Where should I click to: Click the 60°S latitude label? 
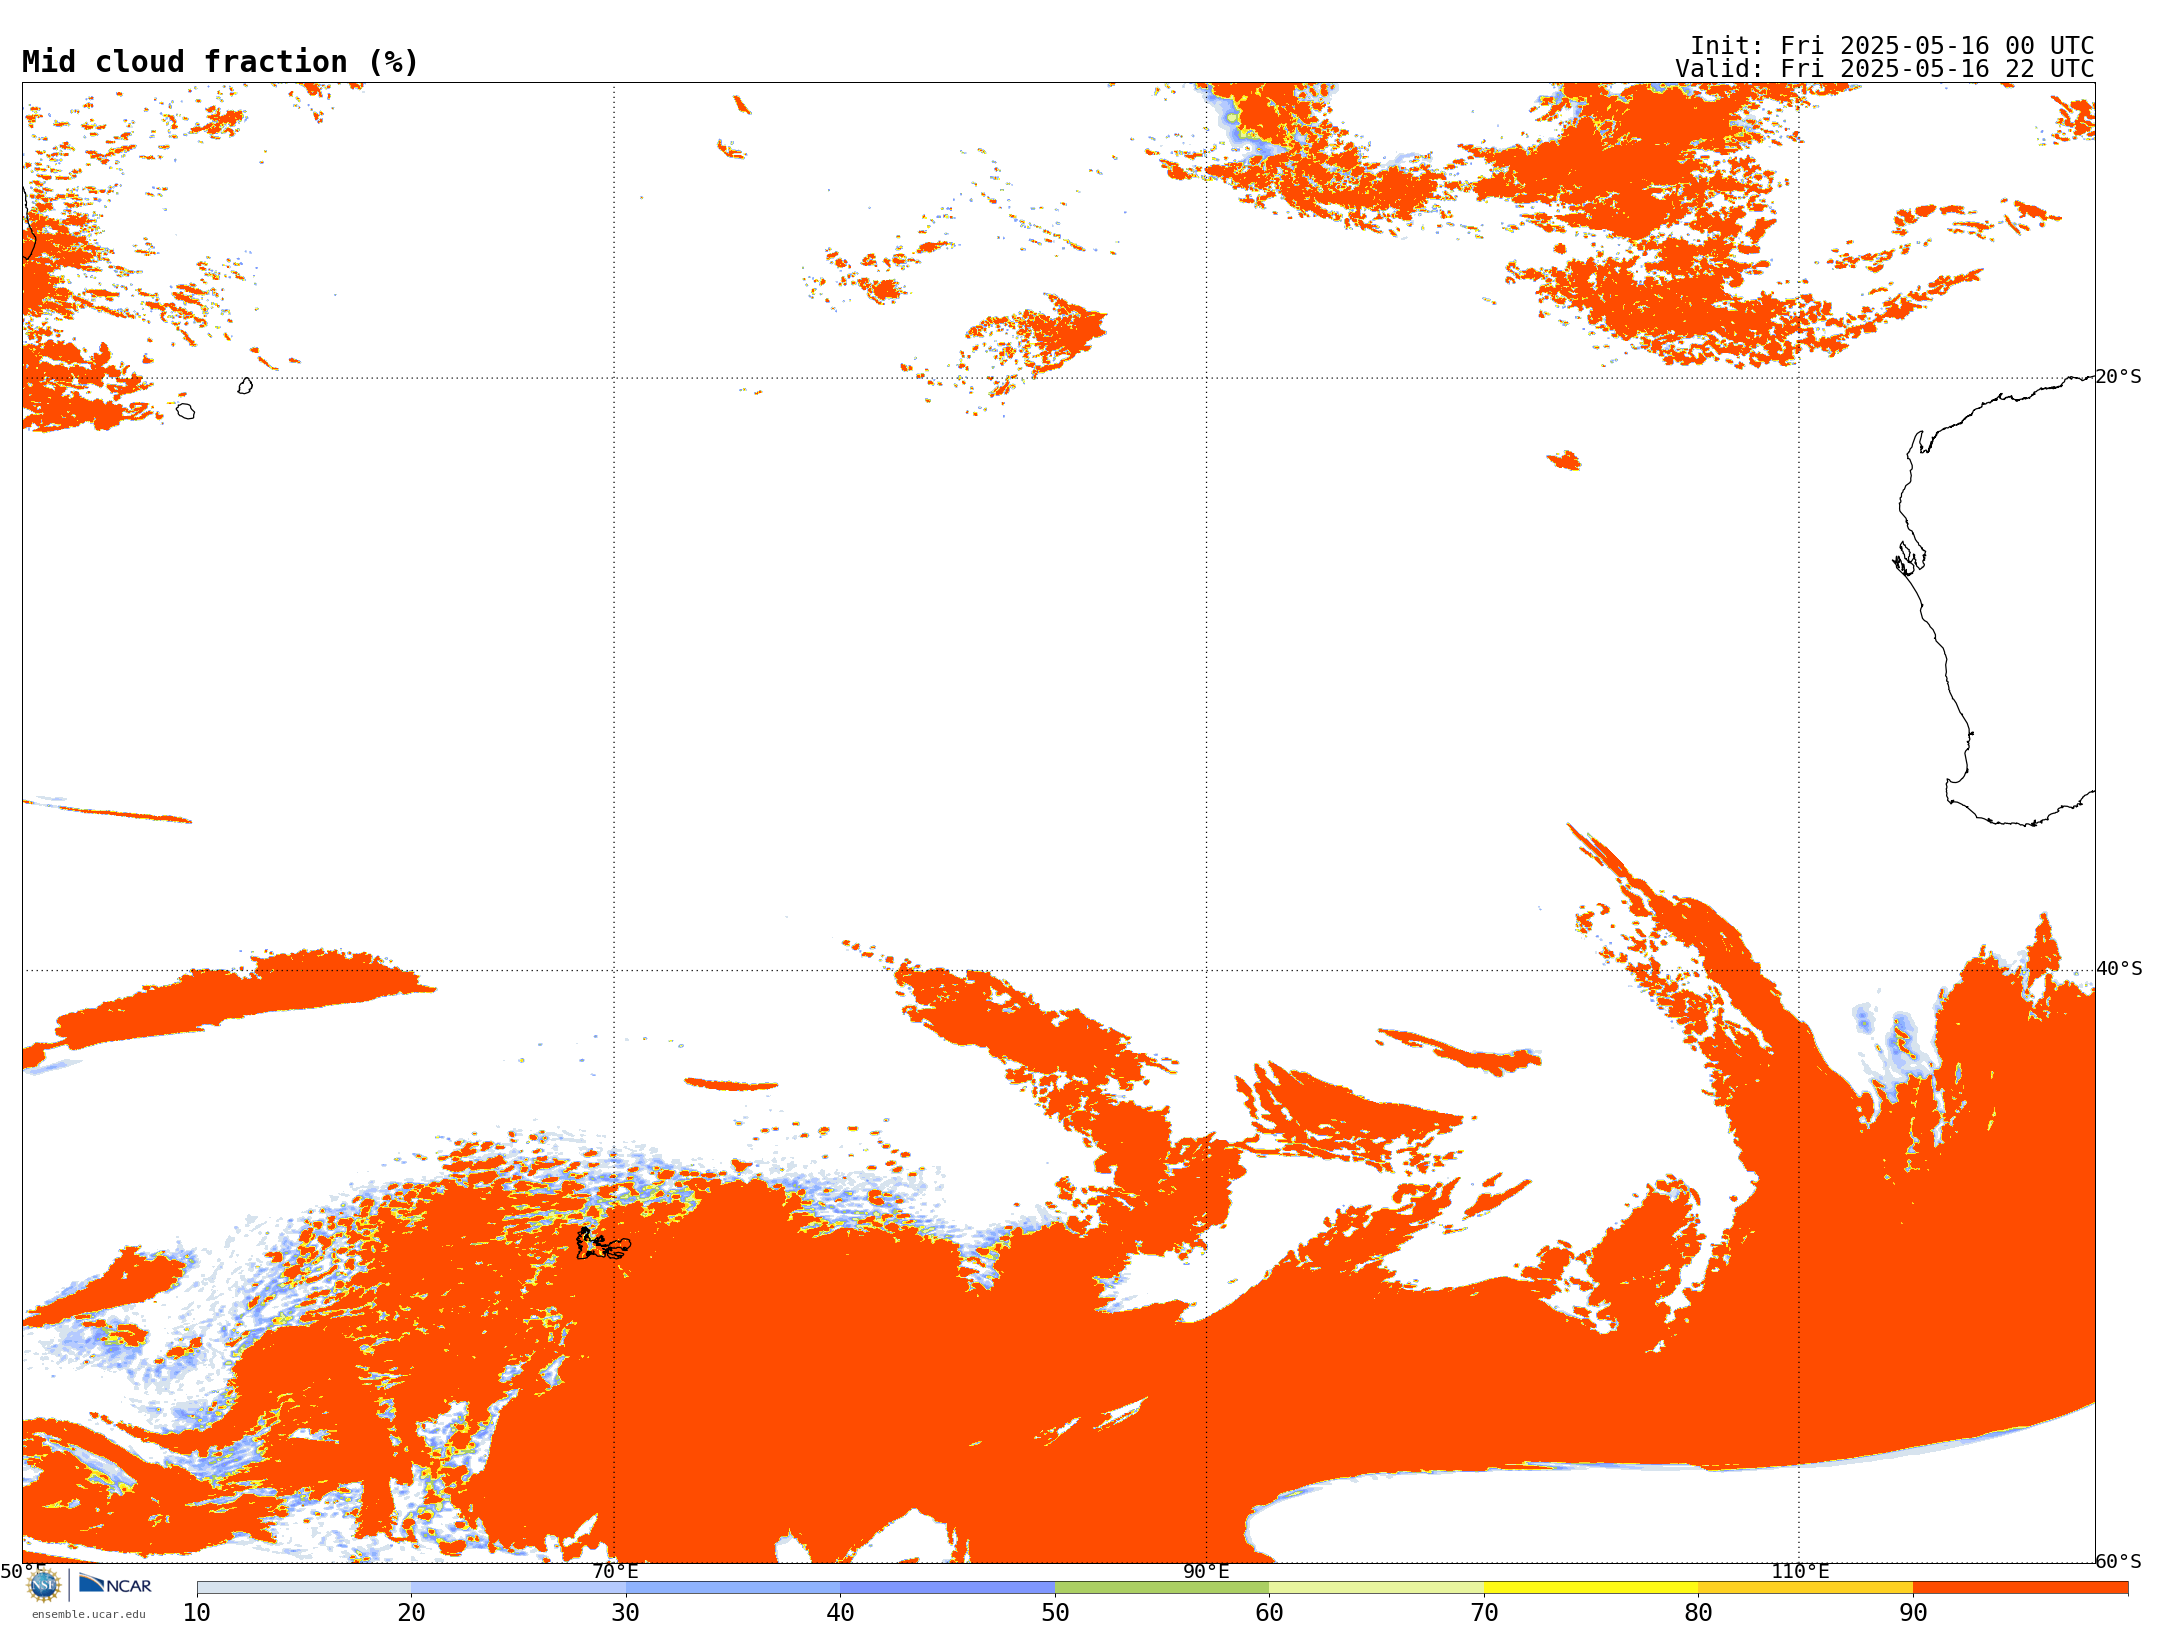pos(2119,1561)
